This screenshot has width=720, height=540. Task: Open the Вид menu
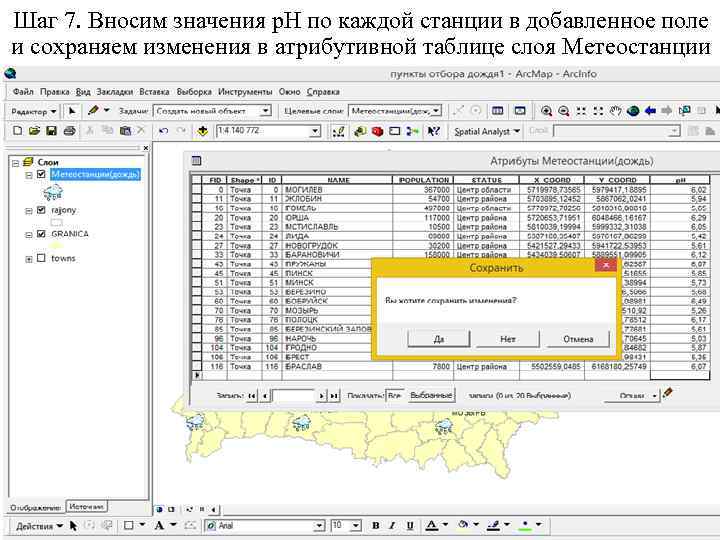pyautogui.click(x=83, y=92)
